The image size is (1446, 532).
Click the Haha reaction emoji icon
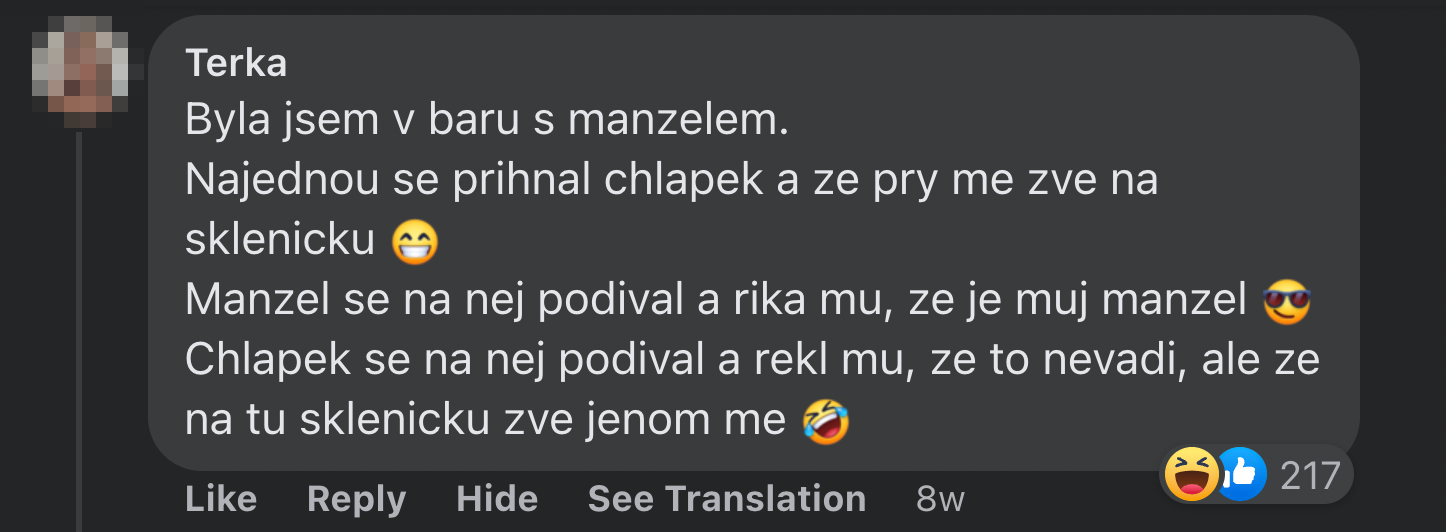(x=1191, y=474)
